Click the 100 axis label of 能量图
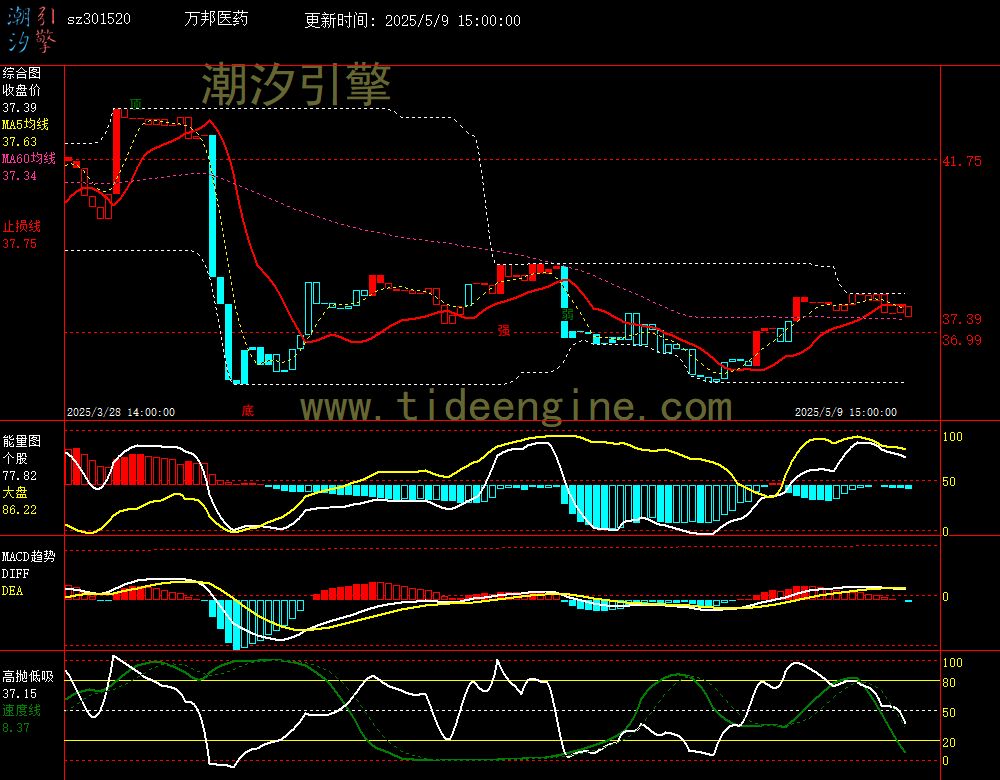 (952, 437)
